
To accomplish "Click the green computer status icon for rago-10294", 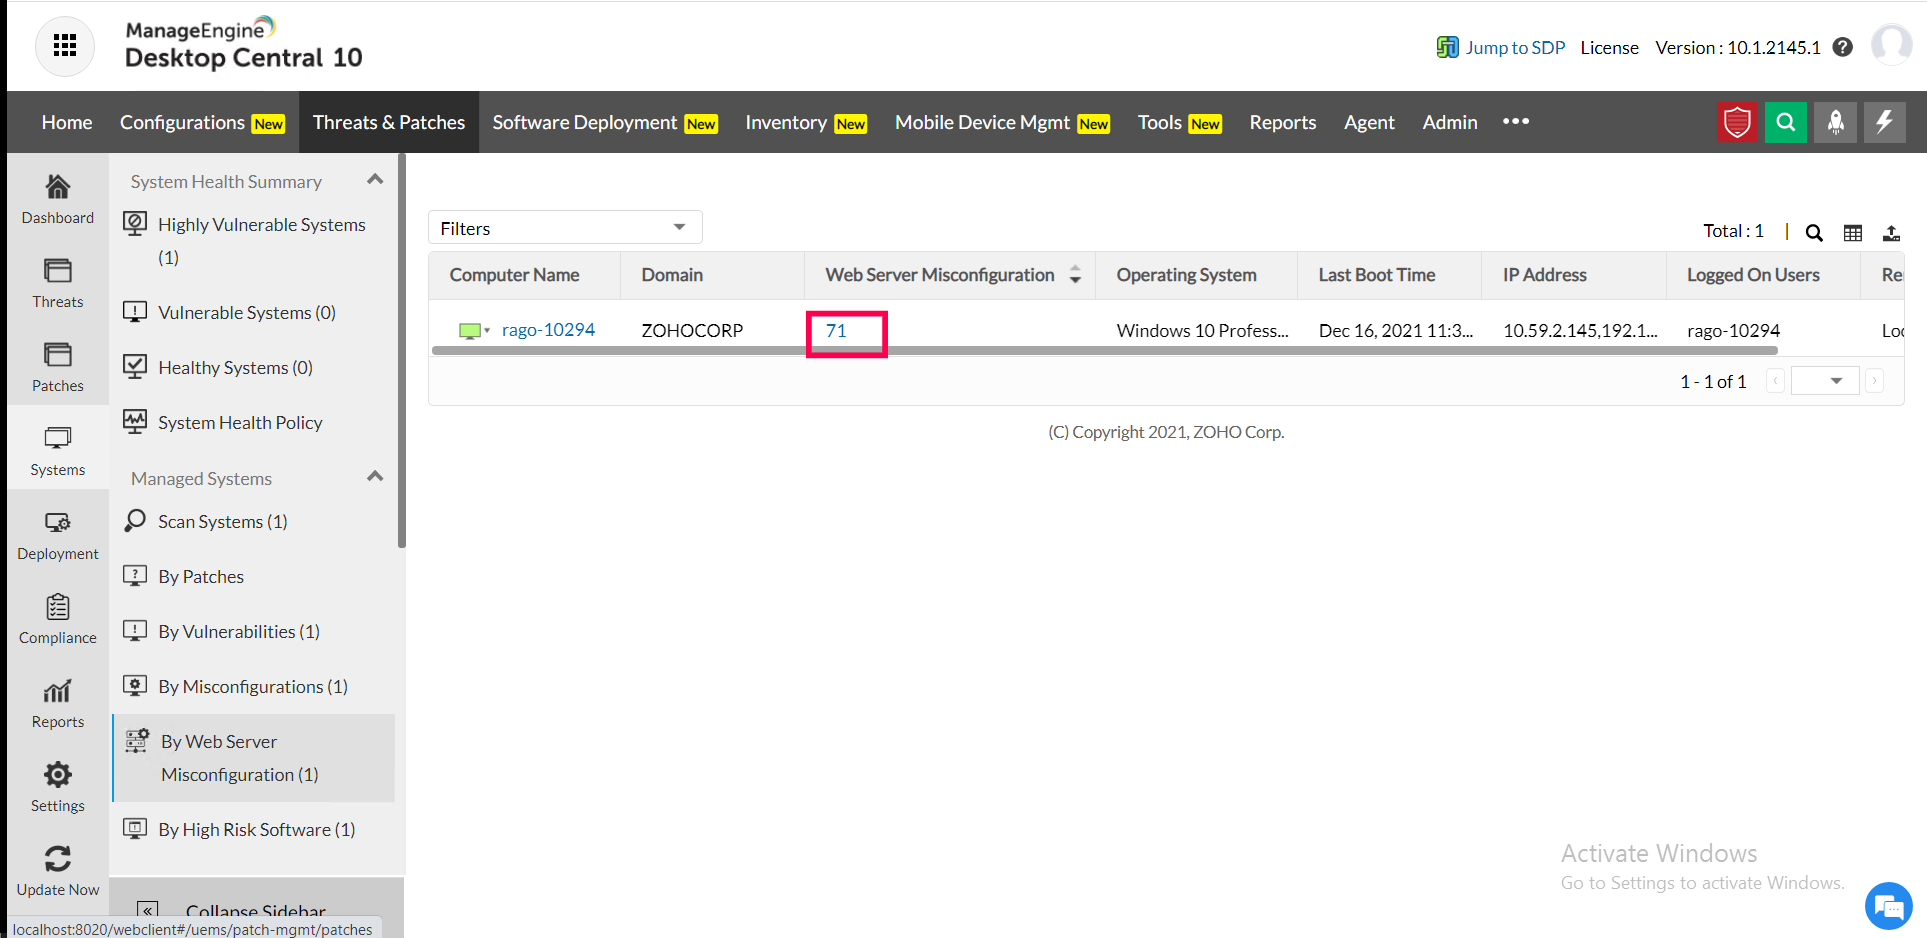I will 470,330.
